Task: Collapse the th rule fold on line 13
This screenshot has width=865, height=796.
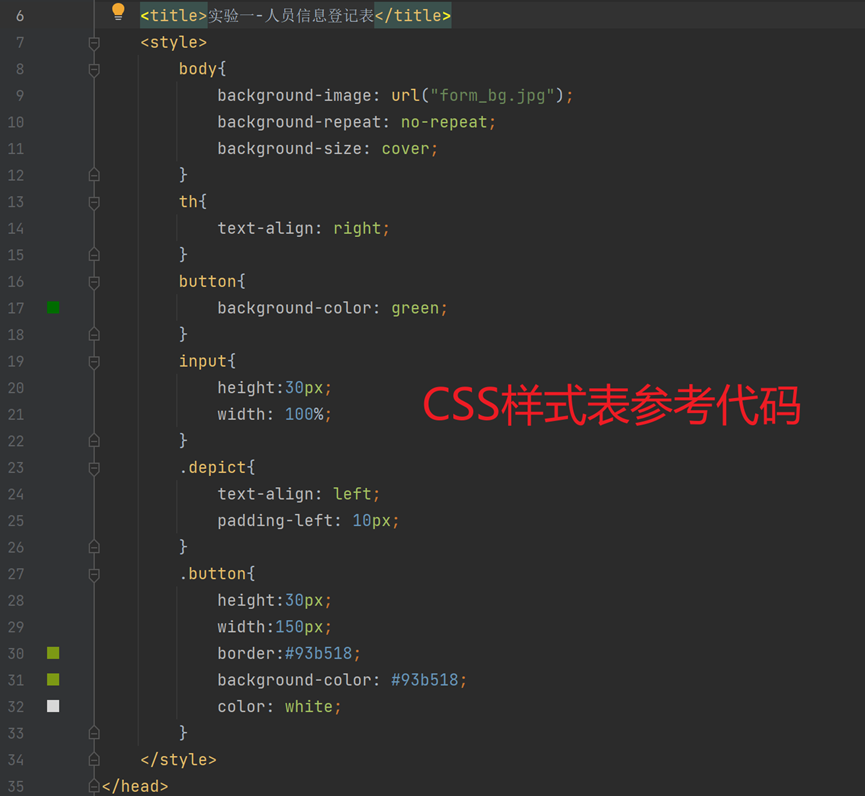Action: (x=94, y=202)
